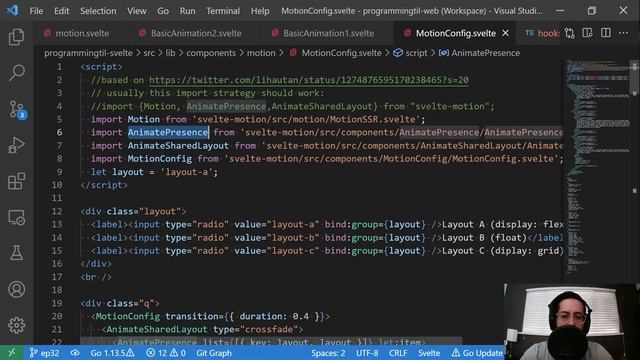Click AnimateSharedLayout identifier on line 7
Viewport: 640px width, 360px height.
point(178,146)
